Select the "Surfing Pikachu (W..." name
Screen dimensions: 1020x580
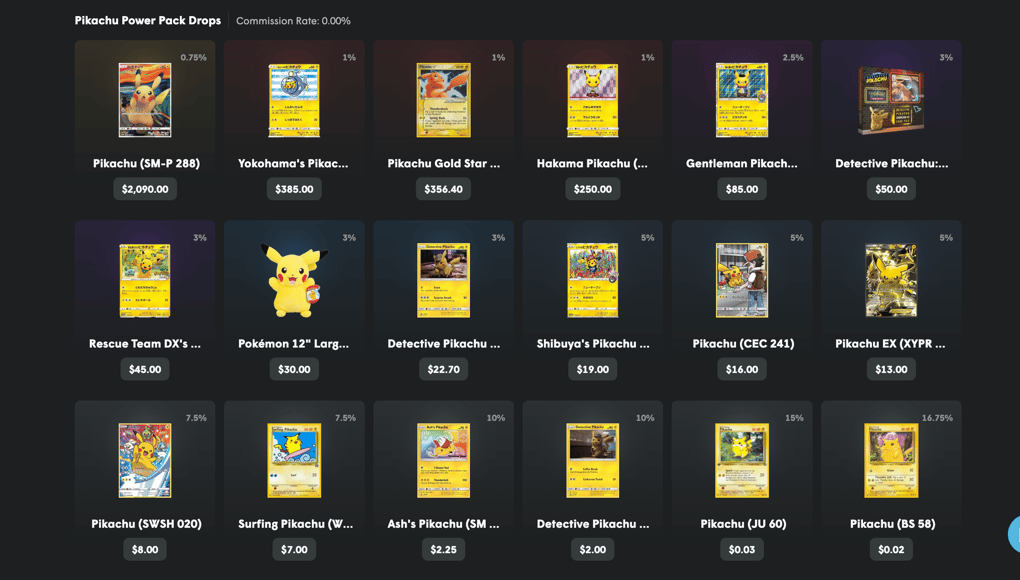(295, 524)
